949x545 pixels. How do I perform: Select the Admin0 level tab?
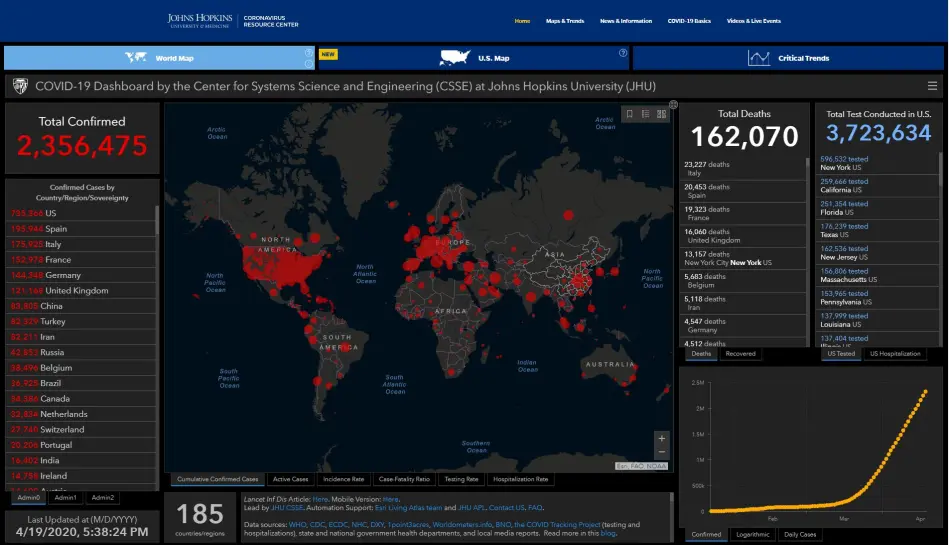point(28,498)
